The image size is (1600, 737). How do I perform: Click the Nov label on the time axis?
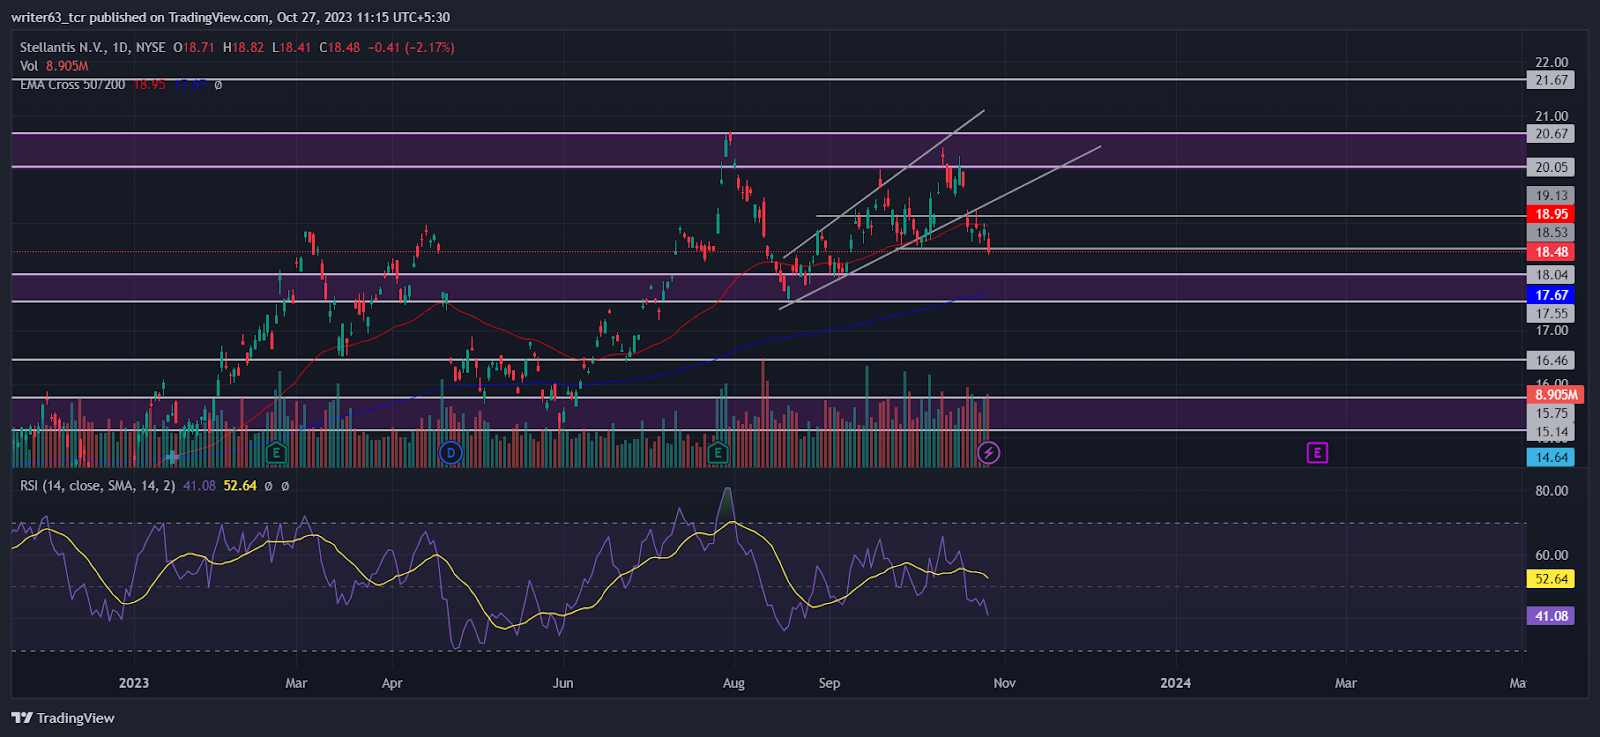(x=1004, y=683)
